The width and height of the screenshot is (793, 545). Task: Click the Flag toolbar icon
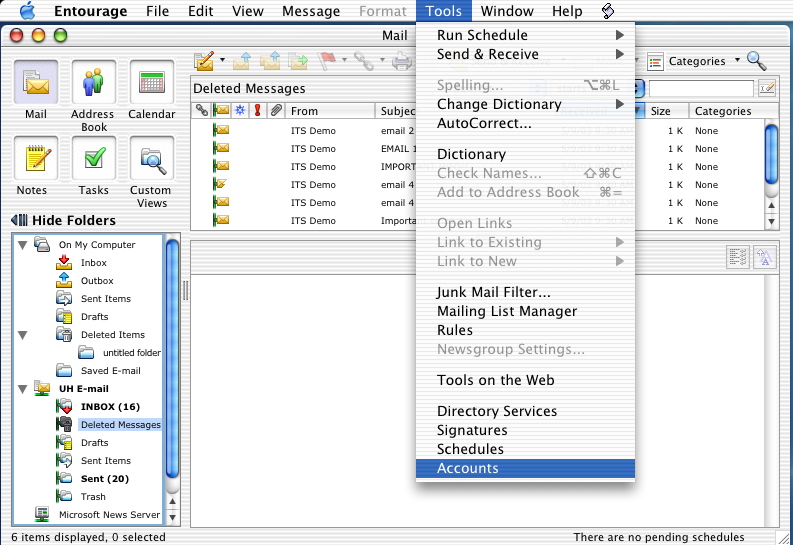pos(327,61)
